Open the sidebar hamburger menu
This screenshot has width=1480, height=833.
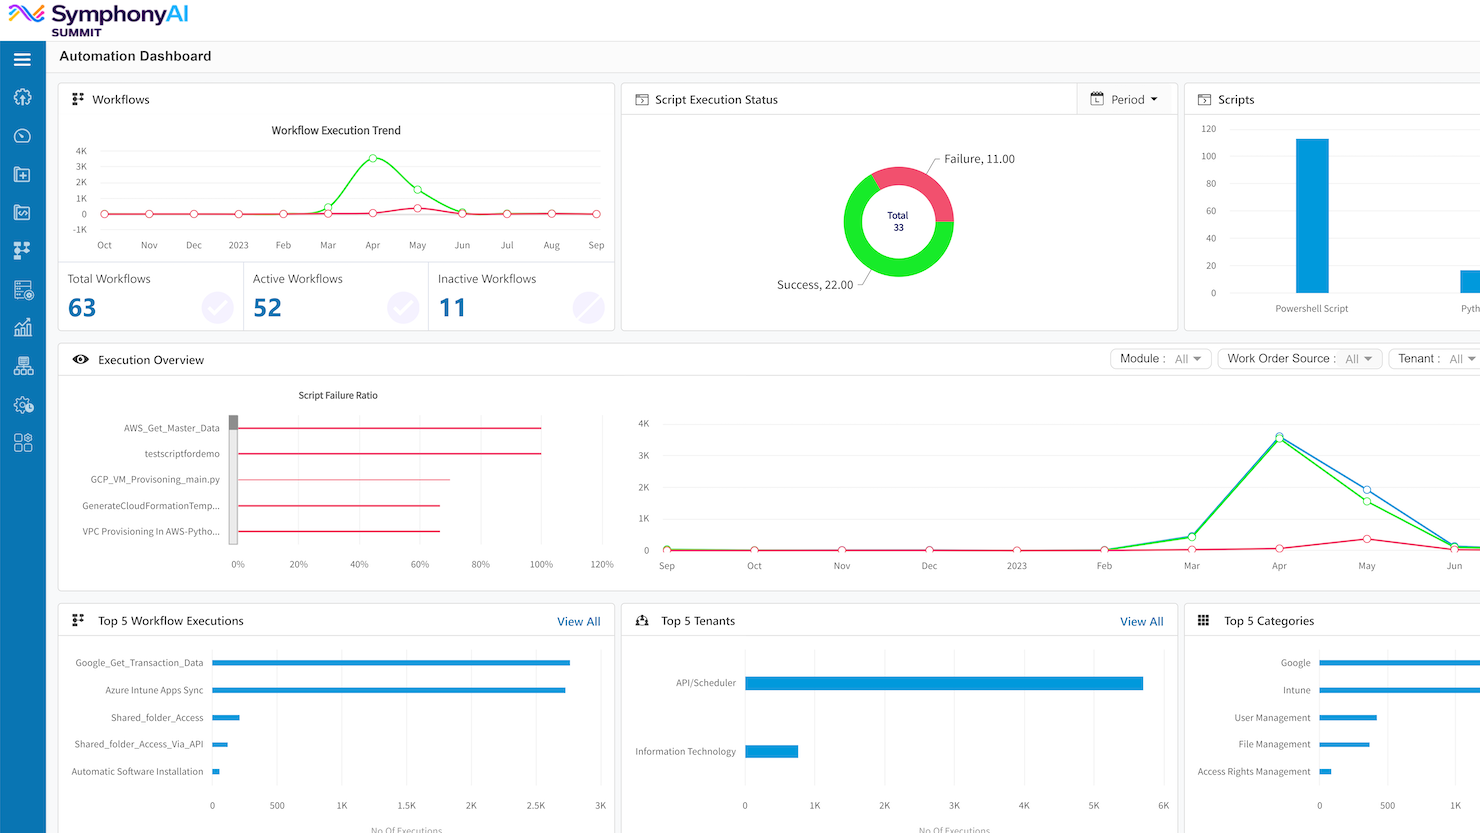tap(22, 60)
